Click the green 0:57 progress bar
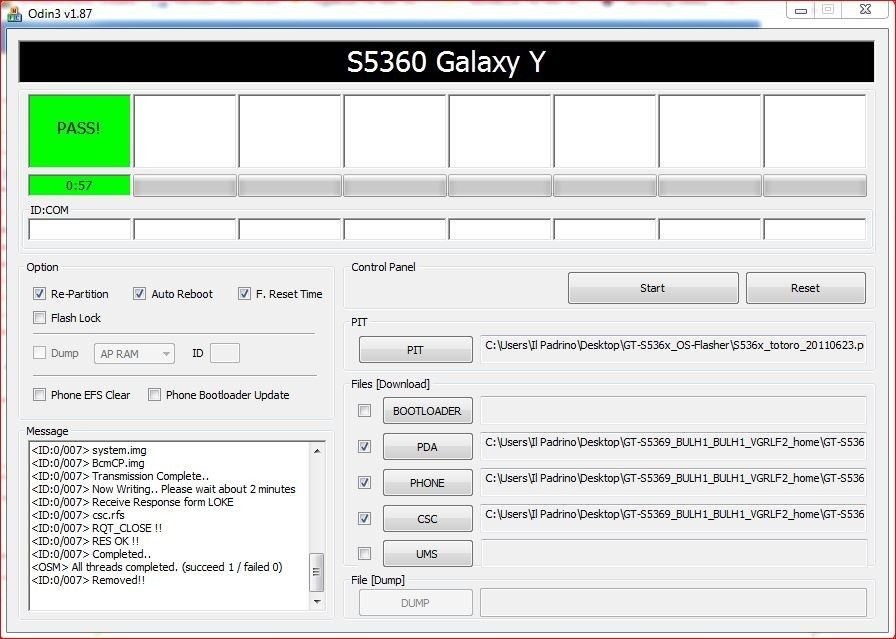 point(79,185)
